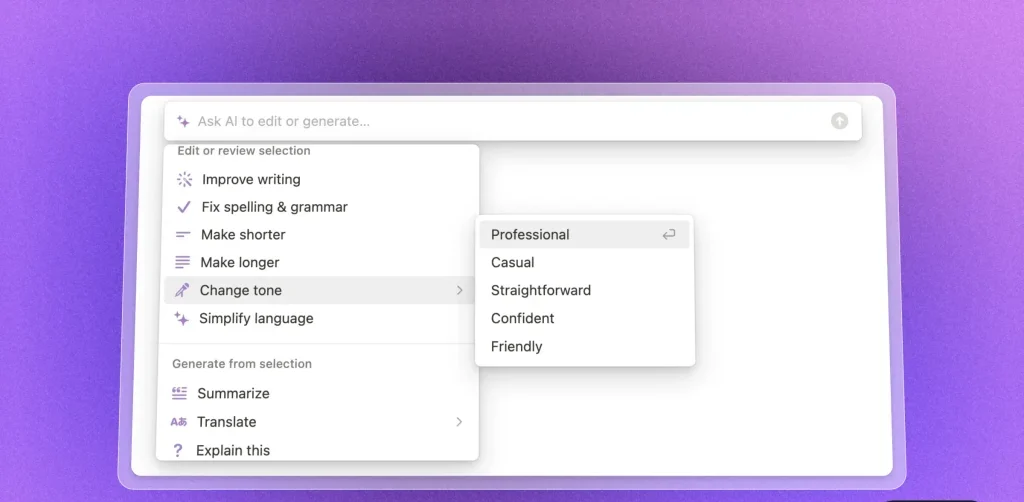Click the Explain this question mark icon
The image size is (1024, 502).
[178, 450]
